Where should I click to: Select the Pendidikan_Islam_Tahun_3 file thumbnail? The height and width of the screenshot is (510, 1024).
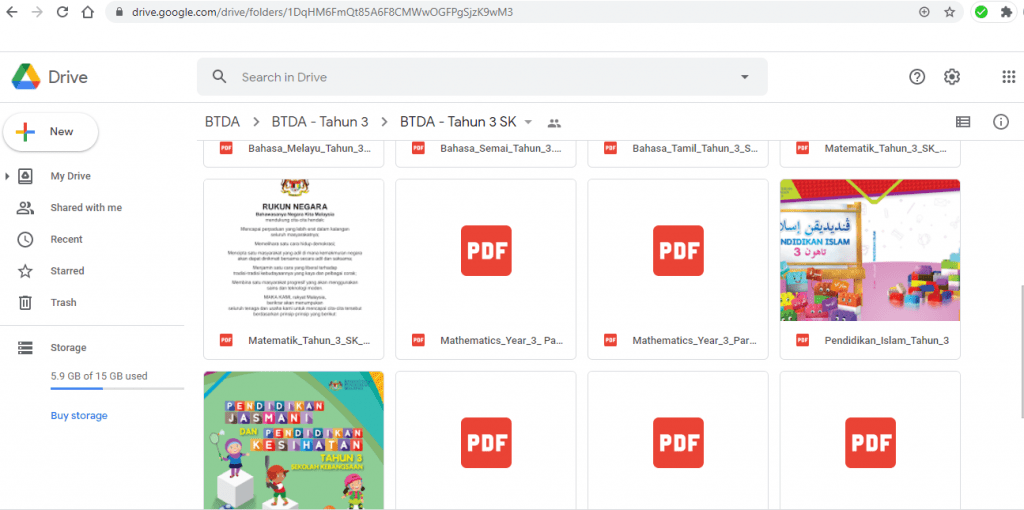point(870,250)
